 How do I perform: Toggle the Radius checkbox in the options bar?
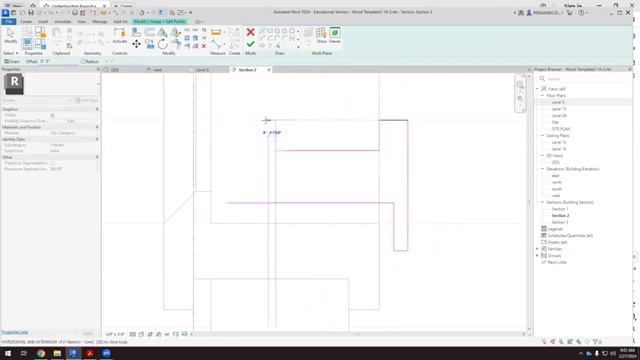(83, 62)
